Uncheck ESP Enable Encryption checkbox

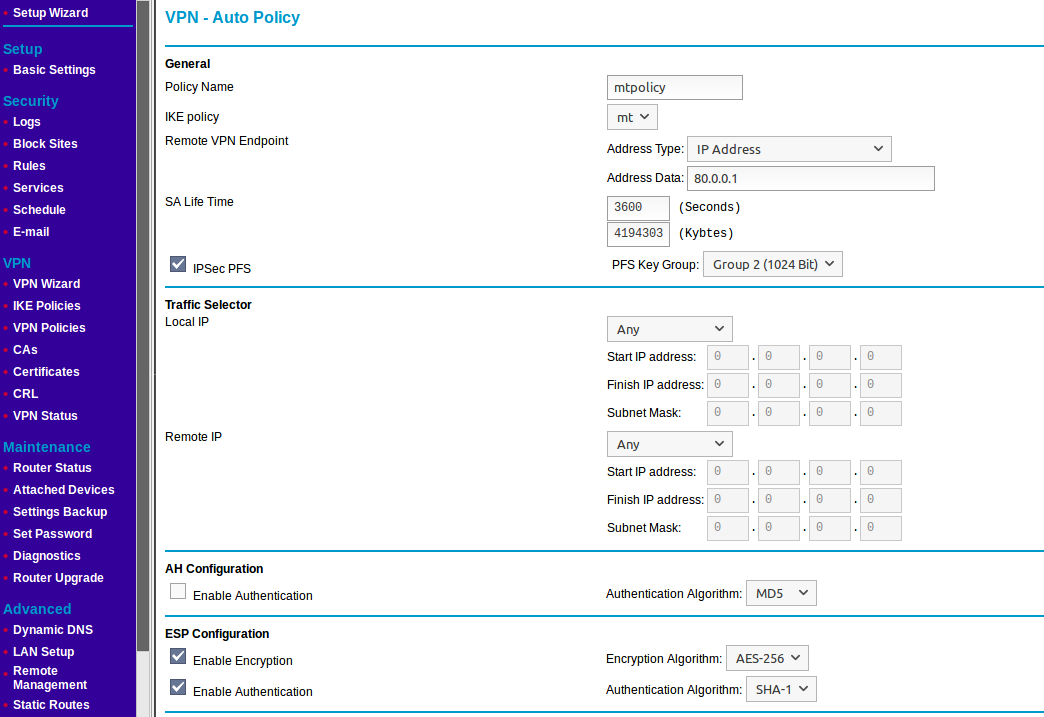point(178,656)
